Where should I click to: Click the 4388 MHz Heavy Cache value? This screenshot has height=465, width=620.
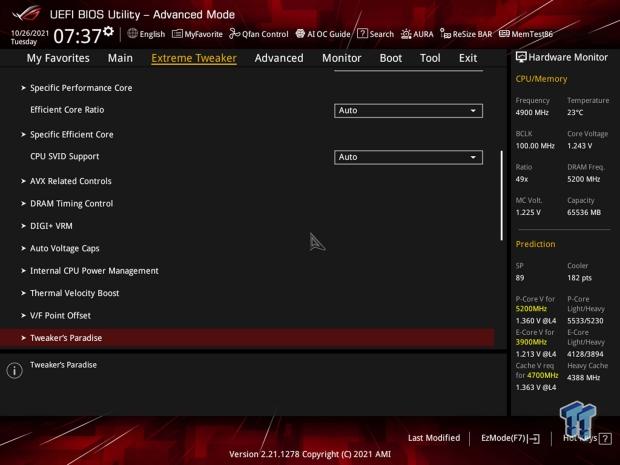[x=583, y=378]
